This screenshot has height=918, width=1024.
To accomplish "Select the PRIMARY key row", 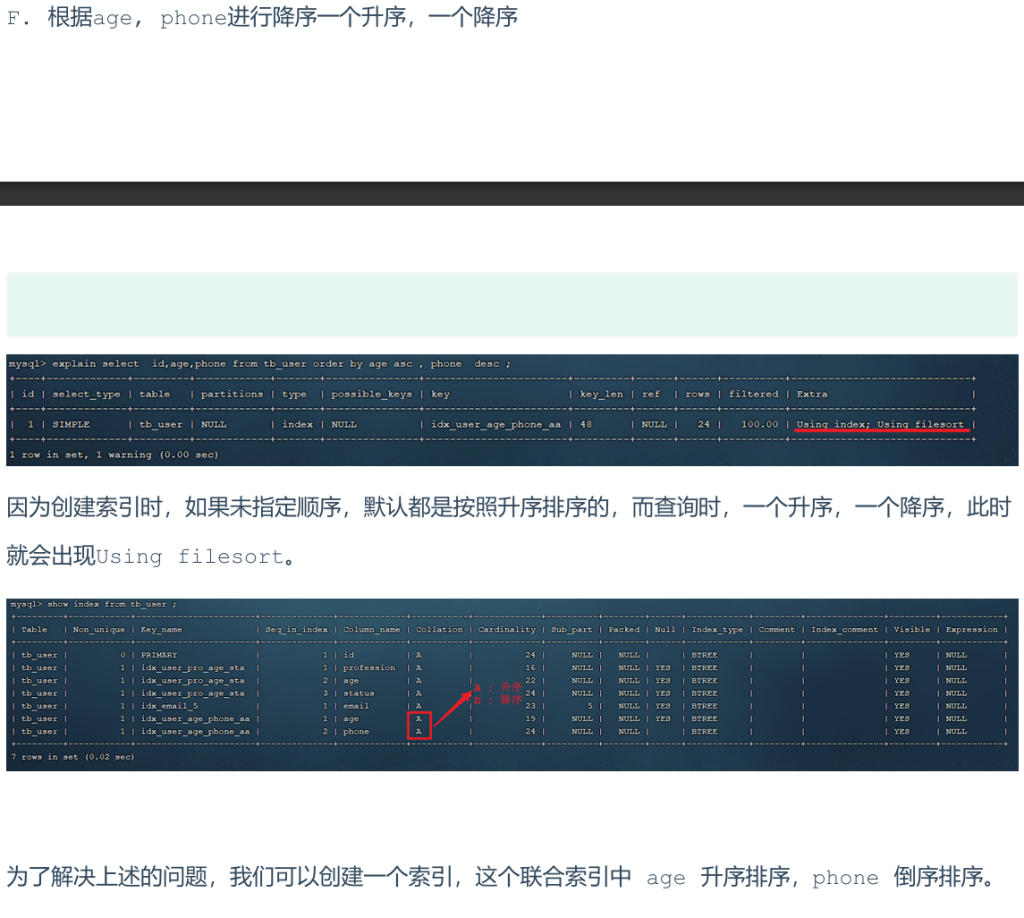I will tap(159, 655).
